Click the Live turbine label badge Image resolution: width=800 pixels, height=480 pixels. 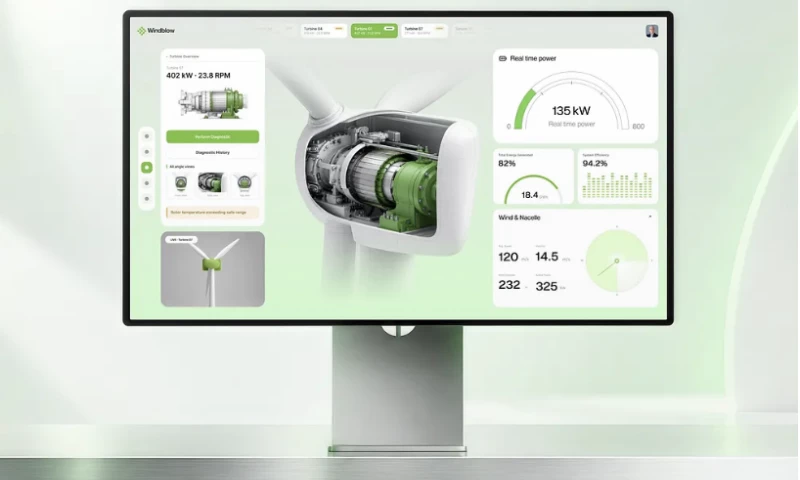point(182,240)
